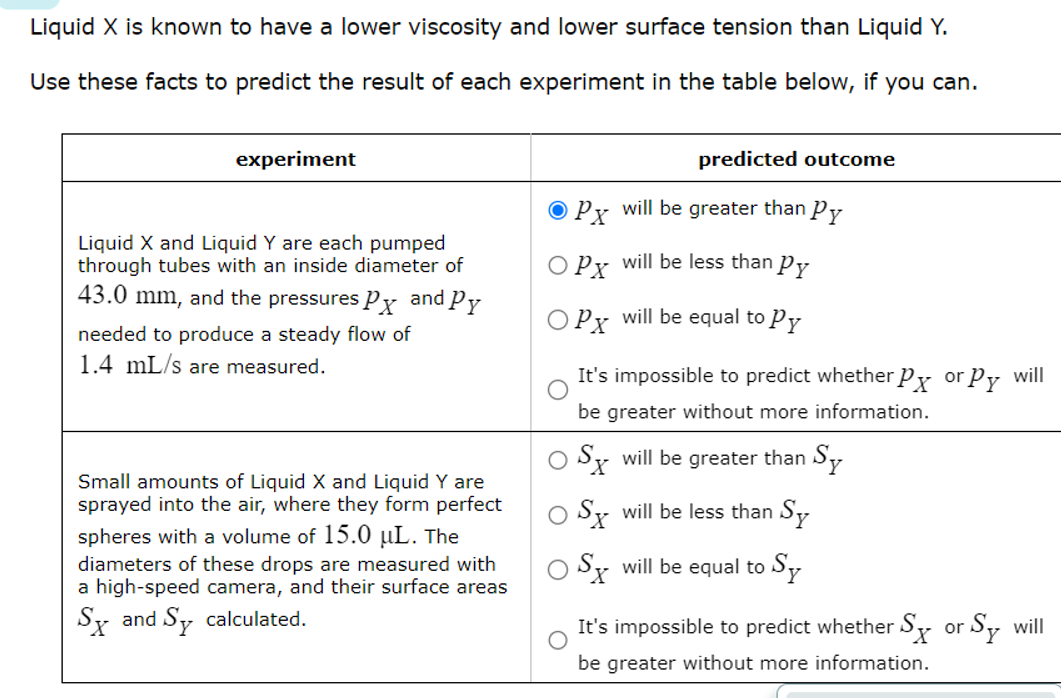Select impossible to predict for pressure experiment
Screen dimensions: 1061x698
[x=557, y=389]
